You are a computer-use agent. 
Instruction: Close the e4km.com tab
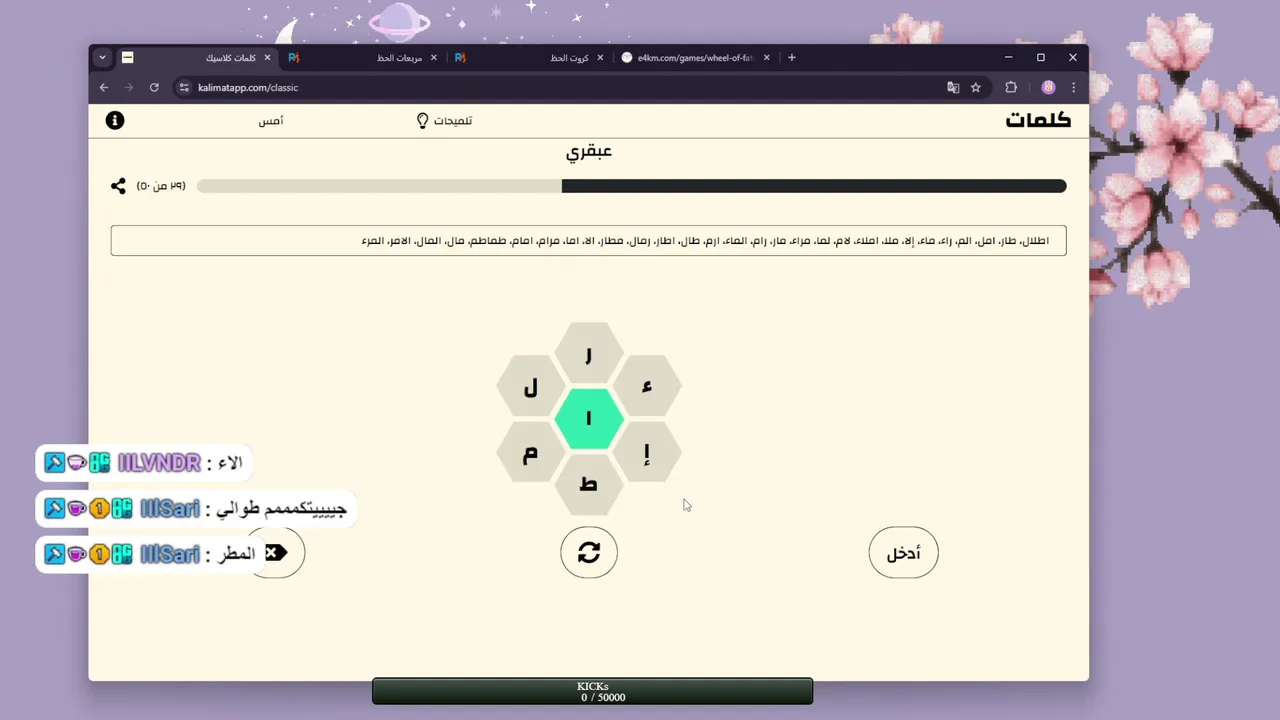click(767, 58)
